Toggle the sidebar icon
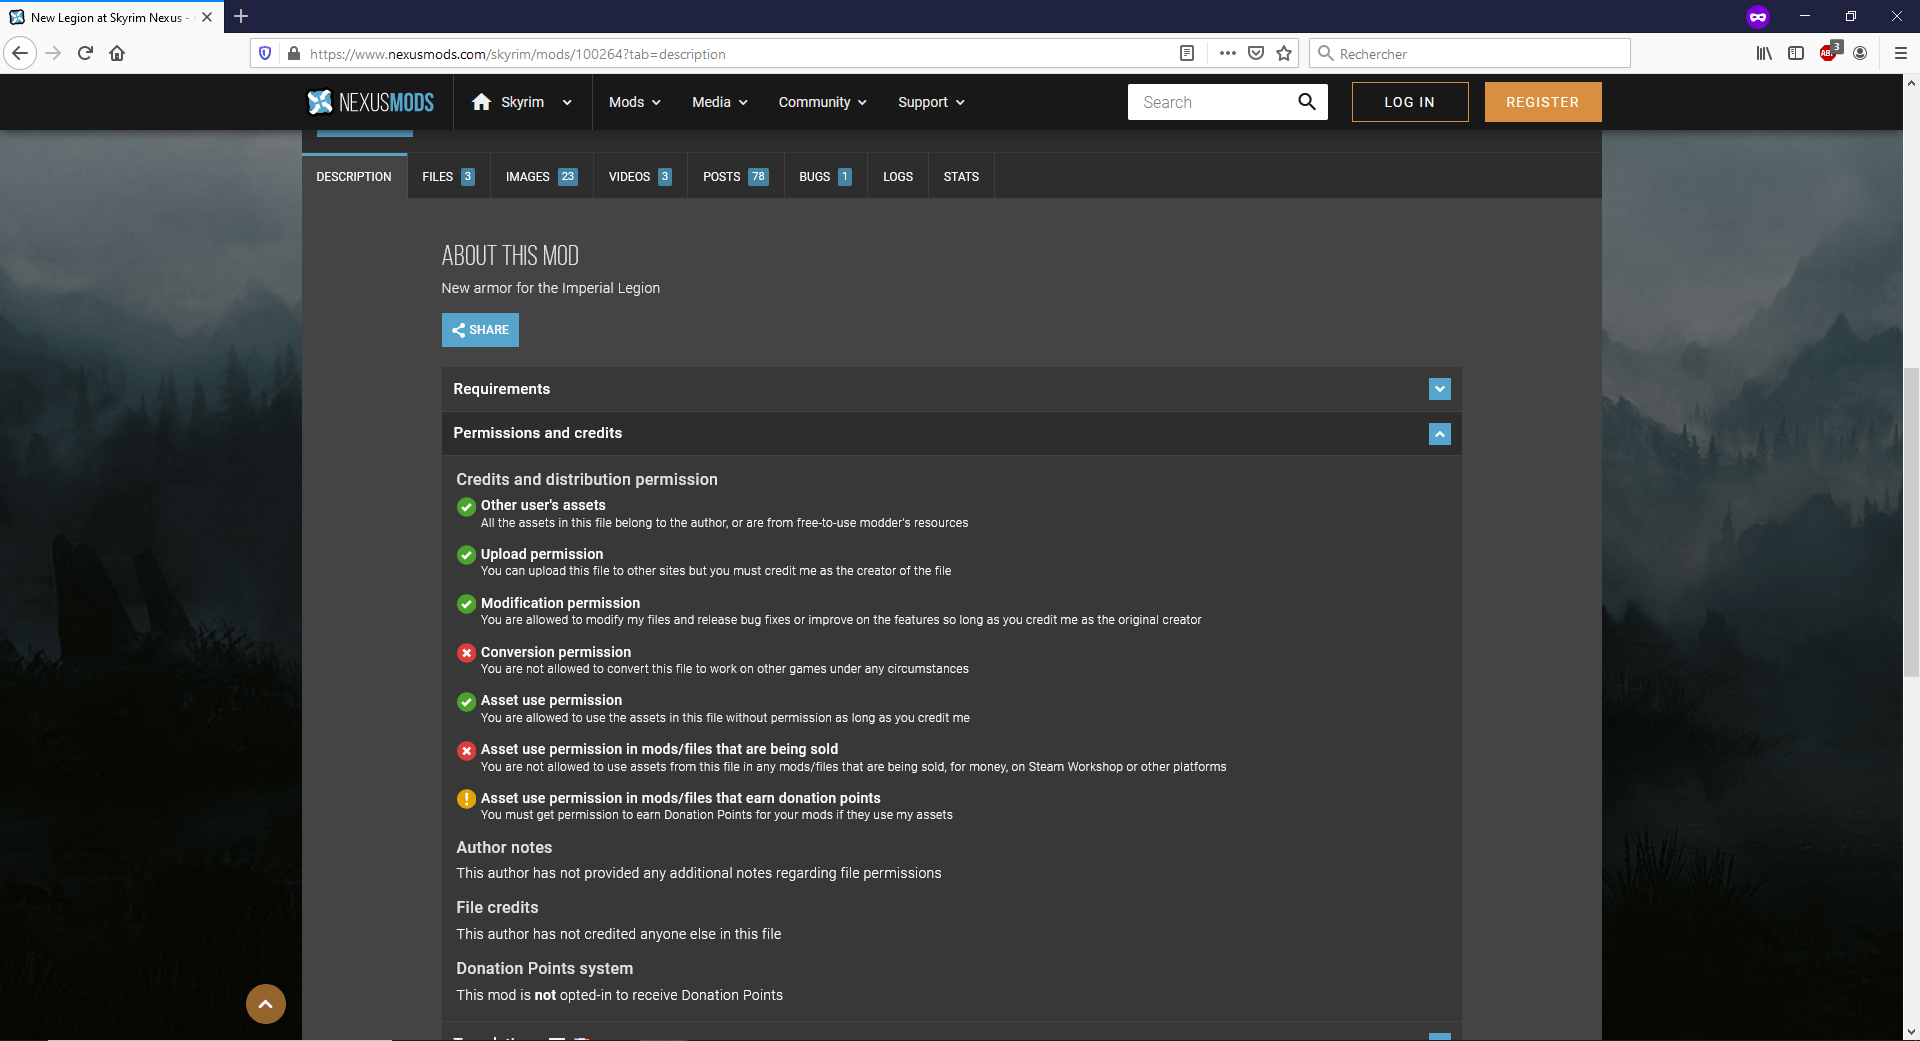This screenshot has height=1041, width=1920. (x=1796, y=53)
